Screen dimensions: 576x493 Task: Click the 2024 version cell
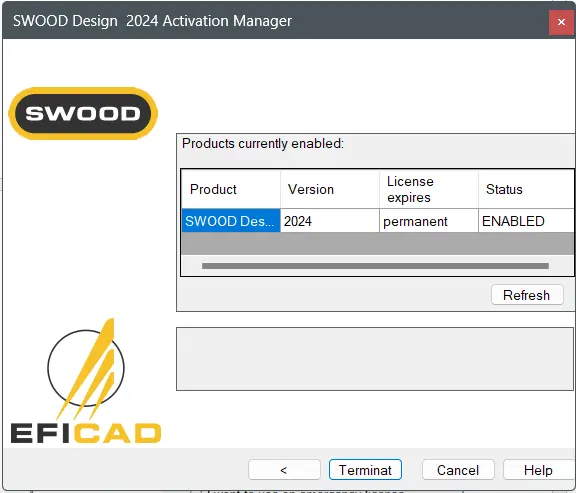[330, 221]
